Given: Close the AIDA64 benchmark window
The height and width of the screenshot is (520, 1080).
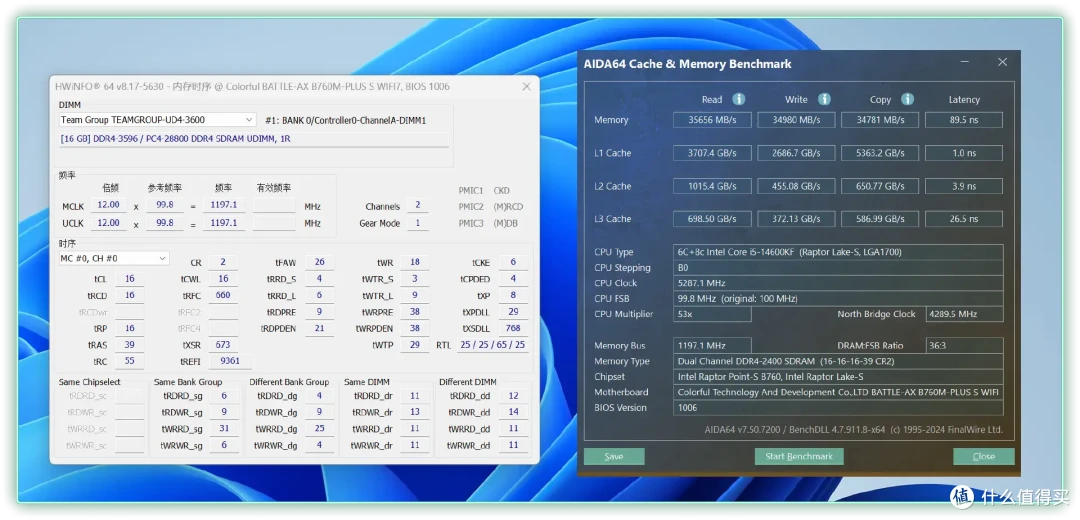Looking at the screenshot, I should [1002, 62].
